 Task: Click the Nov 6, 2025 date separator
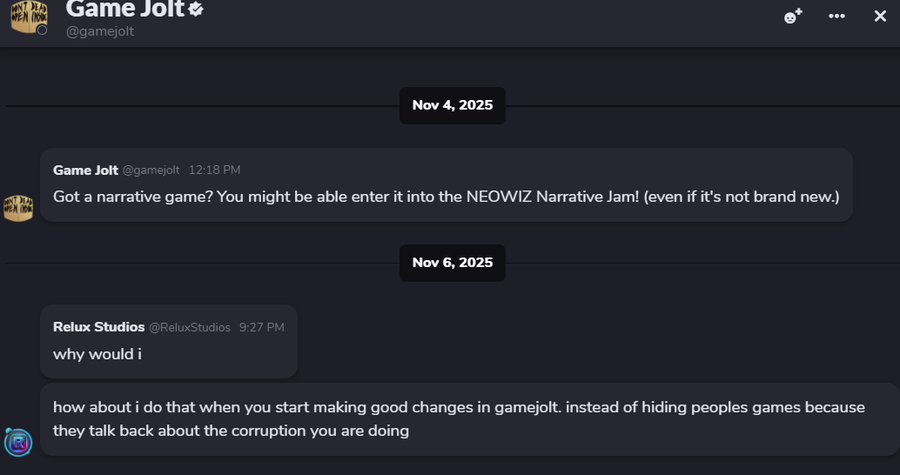pos(452,263)
